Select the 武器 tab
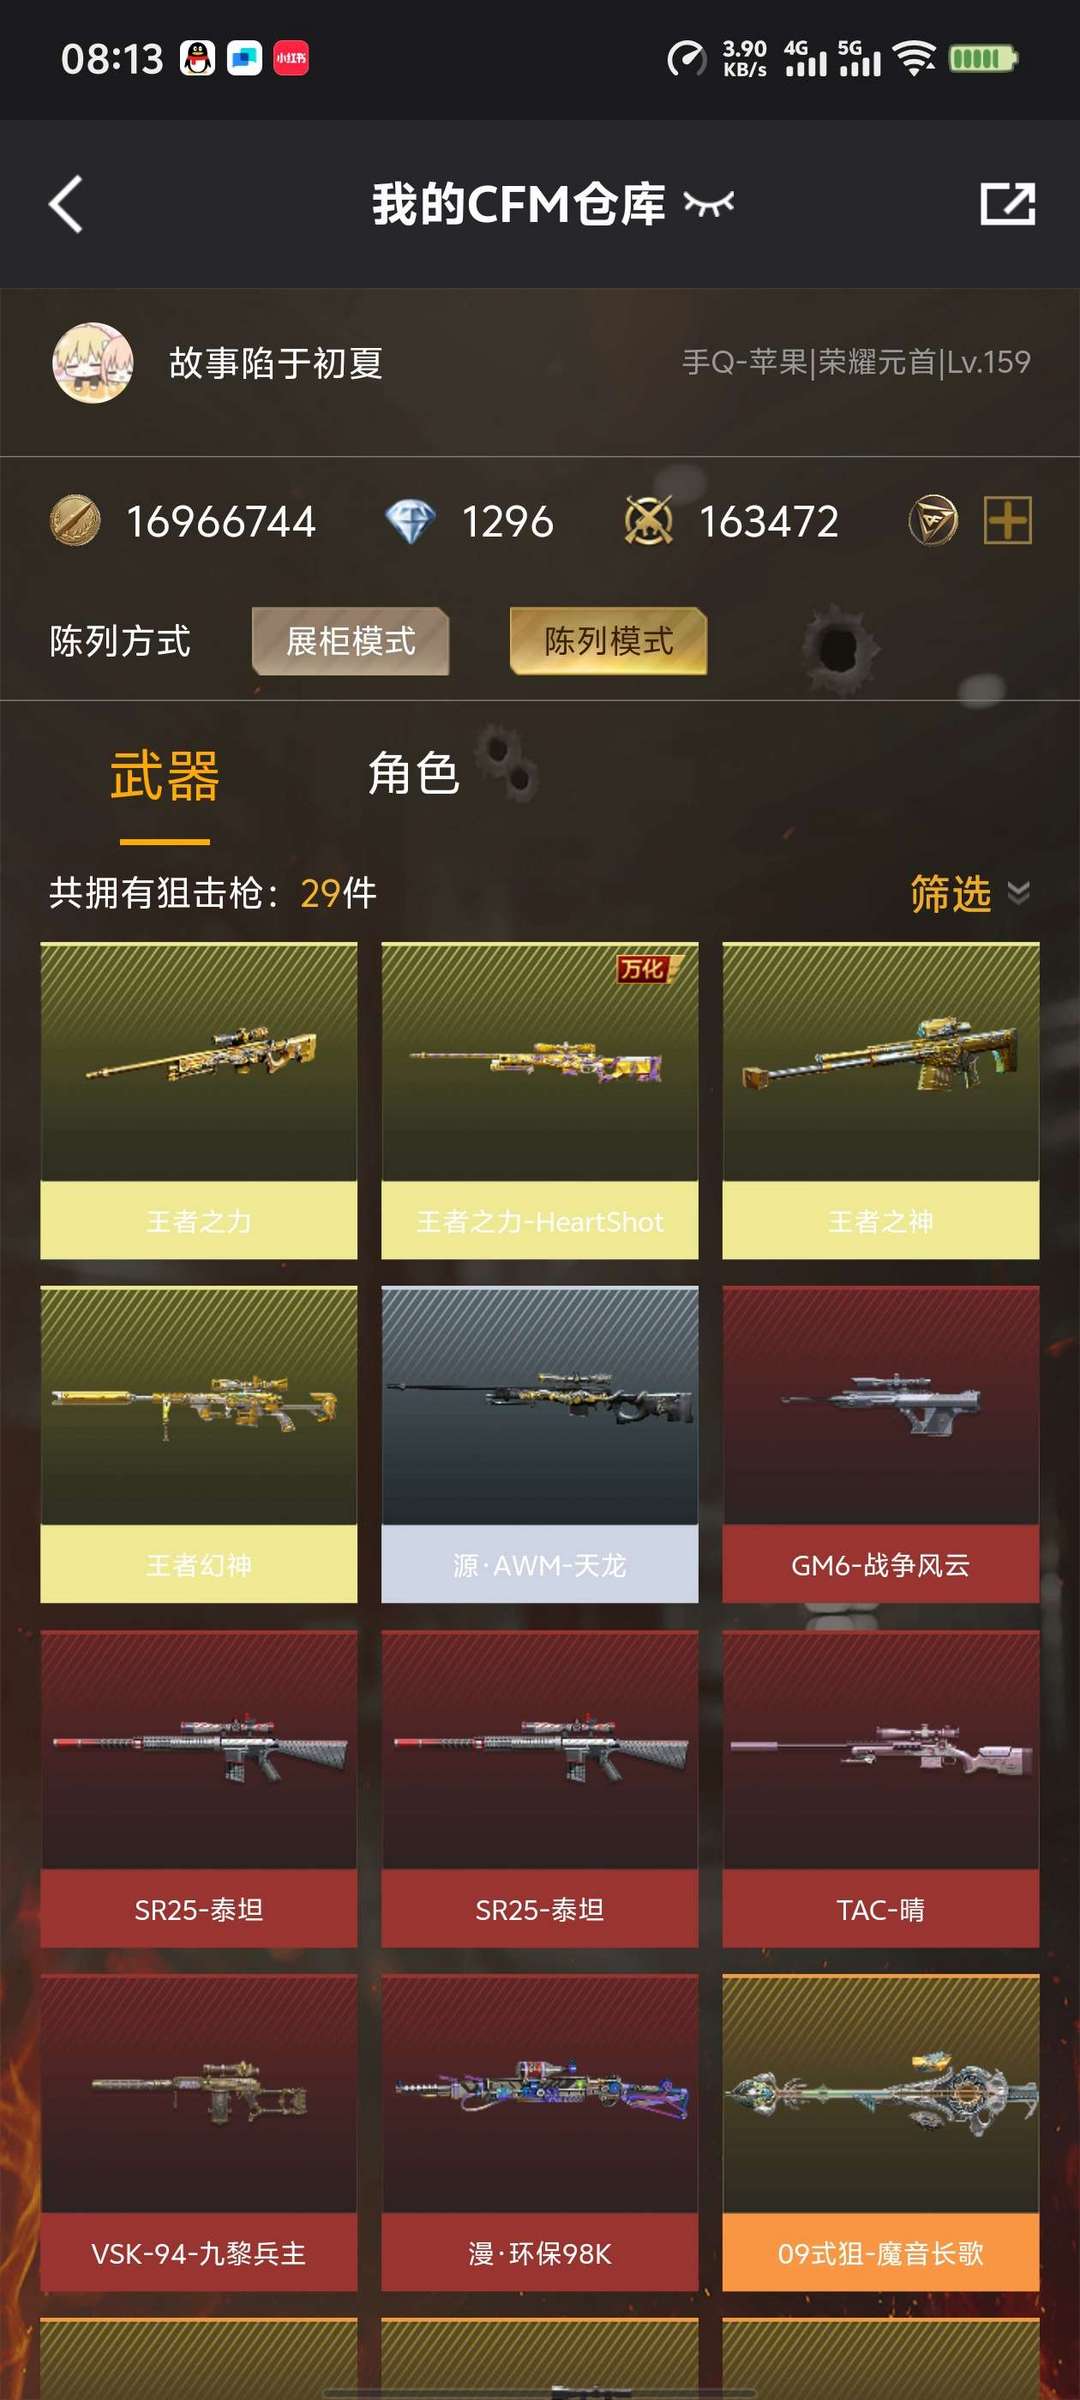This screenshot has width=1080, height=2400. (165, 776)
